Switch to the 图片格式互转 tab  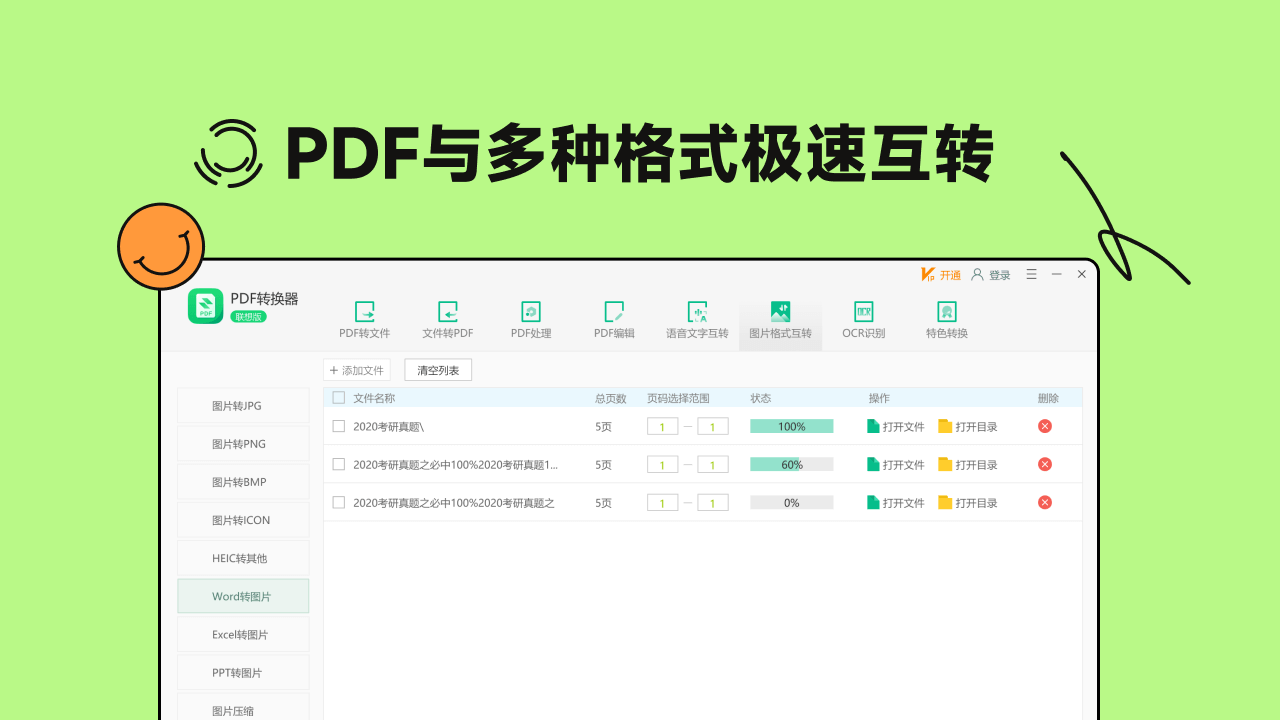780,320
